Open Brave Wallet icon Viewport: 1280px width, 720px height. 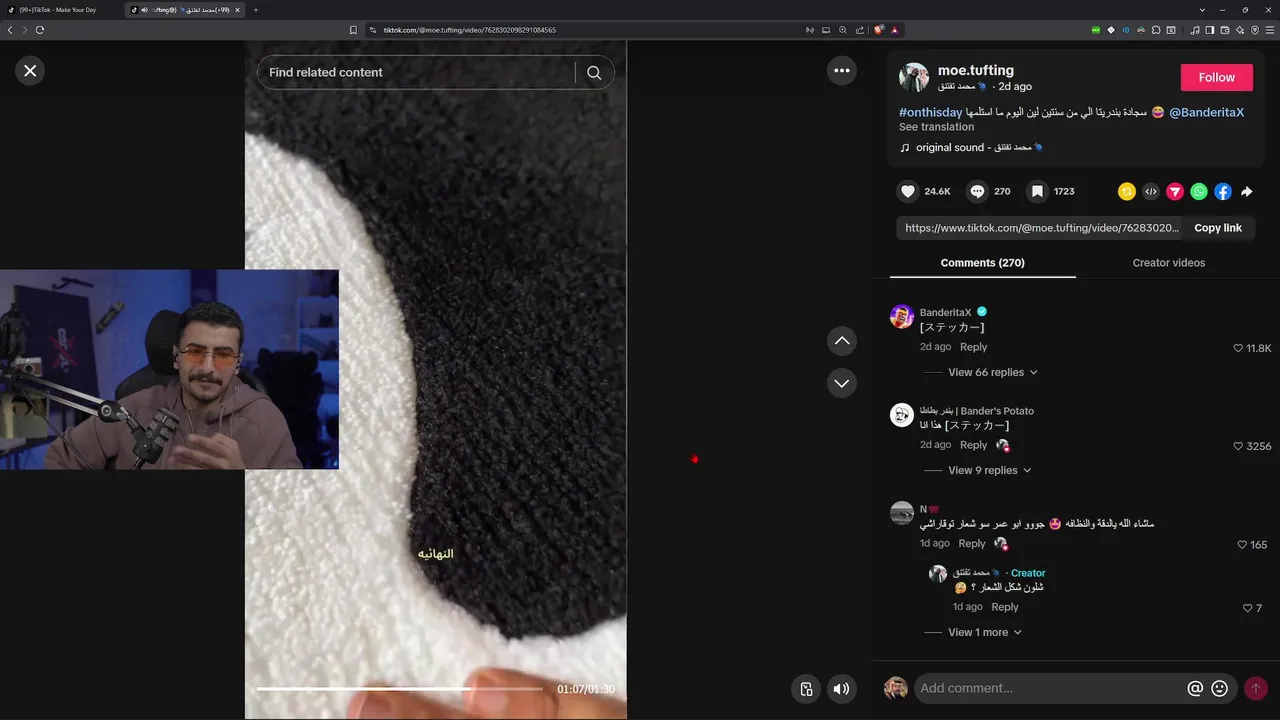pyautogui.click(x=1225, y=30)
